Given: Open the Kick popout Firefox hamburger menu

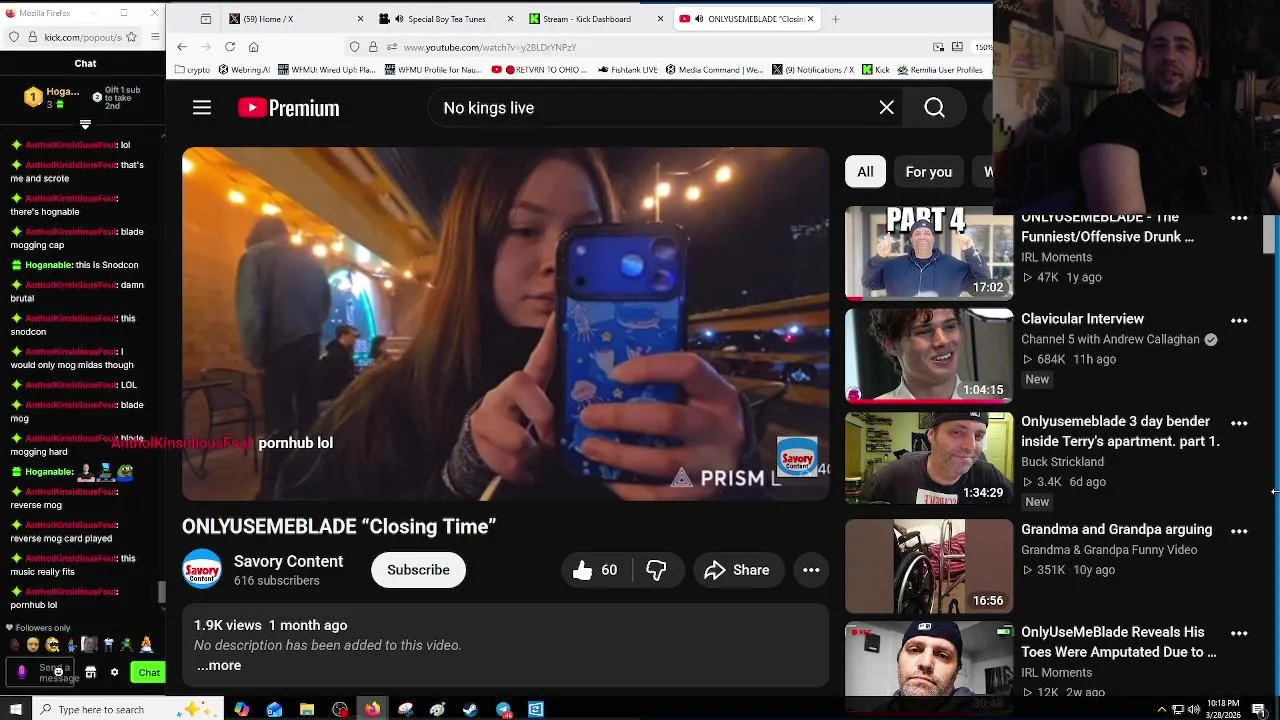Looking at the screenshot, I should click(x=156, y=37).
